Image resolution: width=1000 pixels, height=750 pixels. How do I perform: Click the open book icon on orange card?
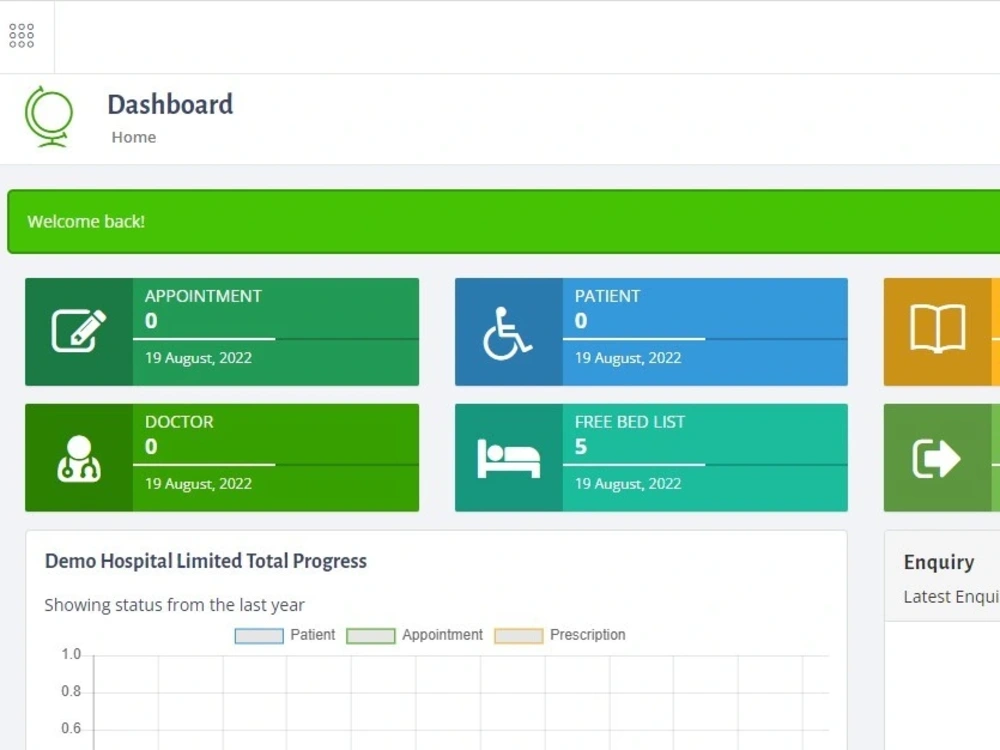938,328
